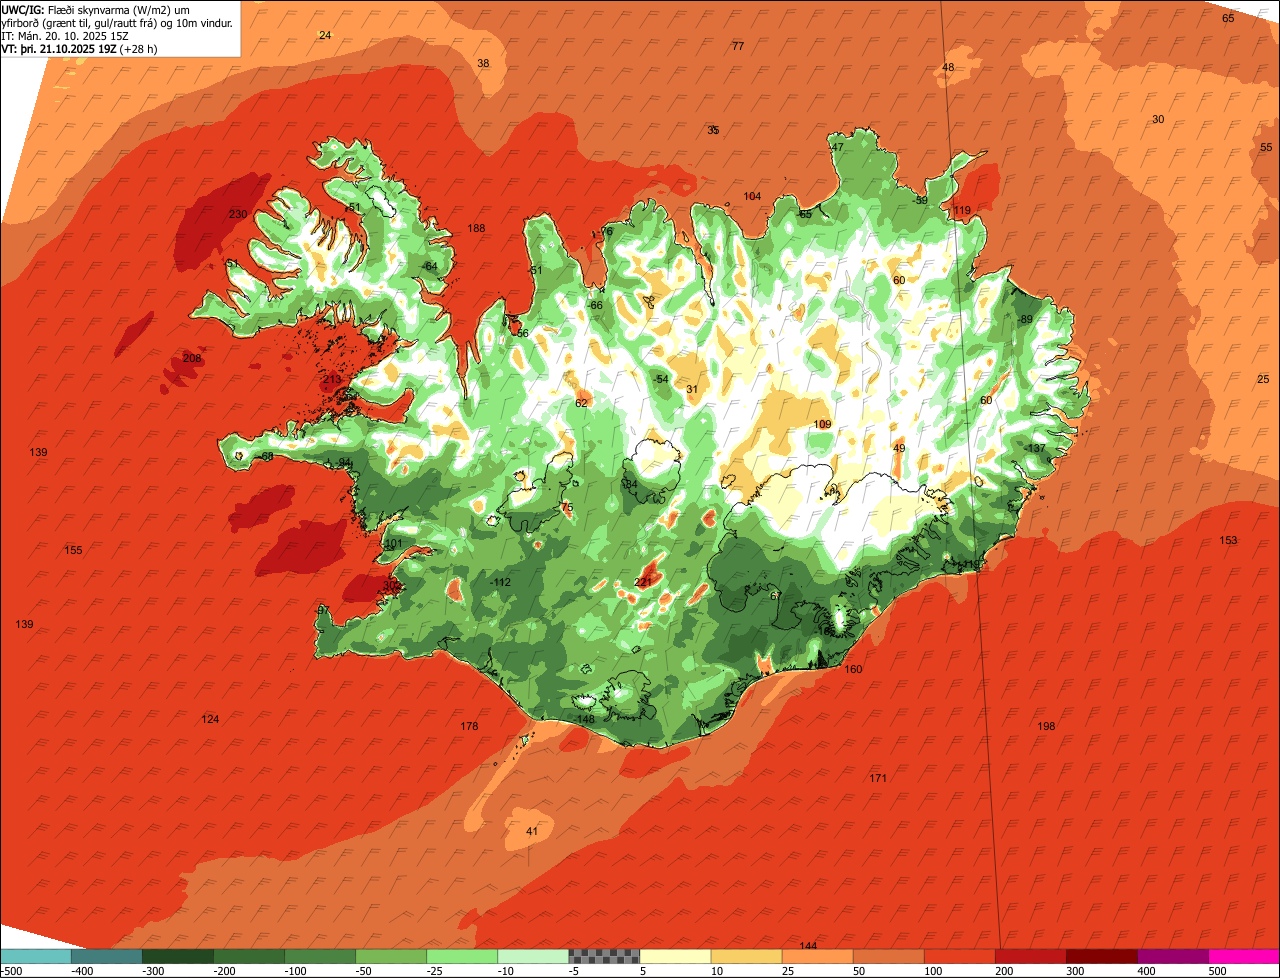
Task: Click the -300 to -200 darkest green legend swatch
Action: tap(177, 956)
